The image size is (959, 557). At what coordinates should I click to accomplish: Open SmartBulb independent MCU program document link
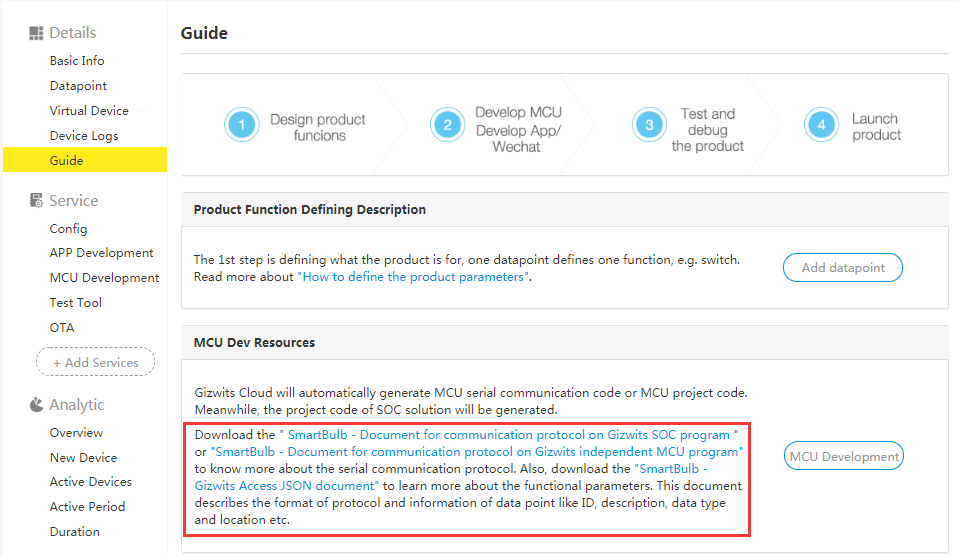click(x=477, y=452)
